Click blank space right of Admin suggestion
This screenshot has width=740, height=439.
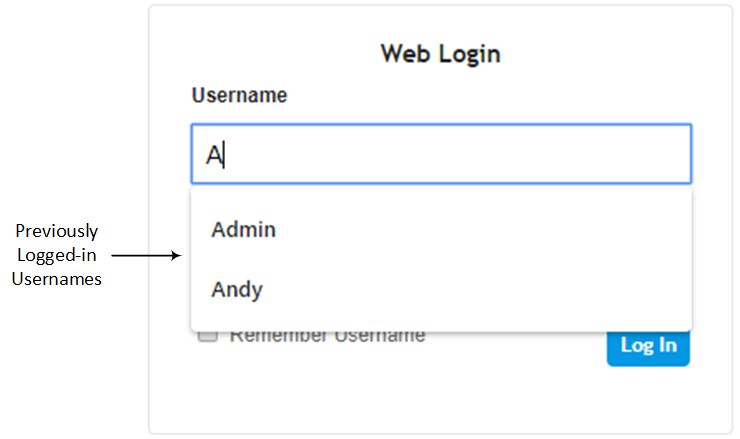pos(500,230)
